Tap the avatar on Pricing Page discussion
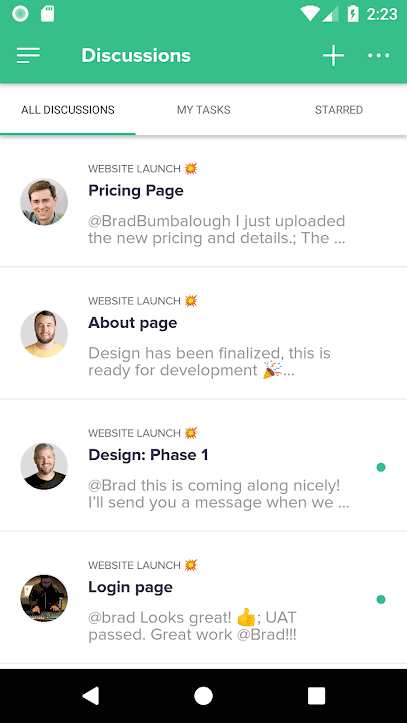407x723 pixels. point(44,202)
